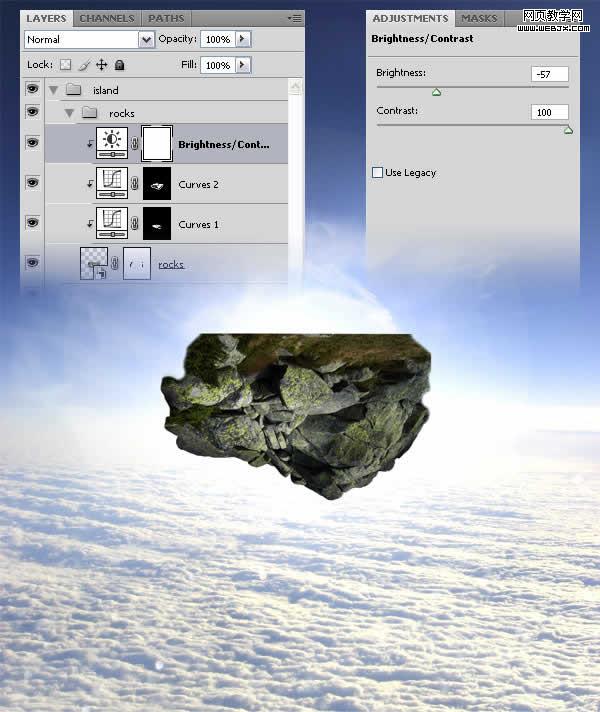
Task: Click mask link icon on Curves 1 layer
Action: point(135,223)
